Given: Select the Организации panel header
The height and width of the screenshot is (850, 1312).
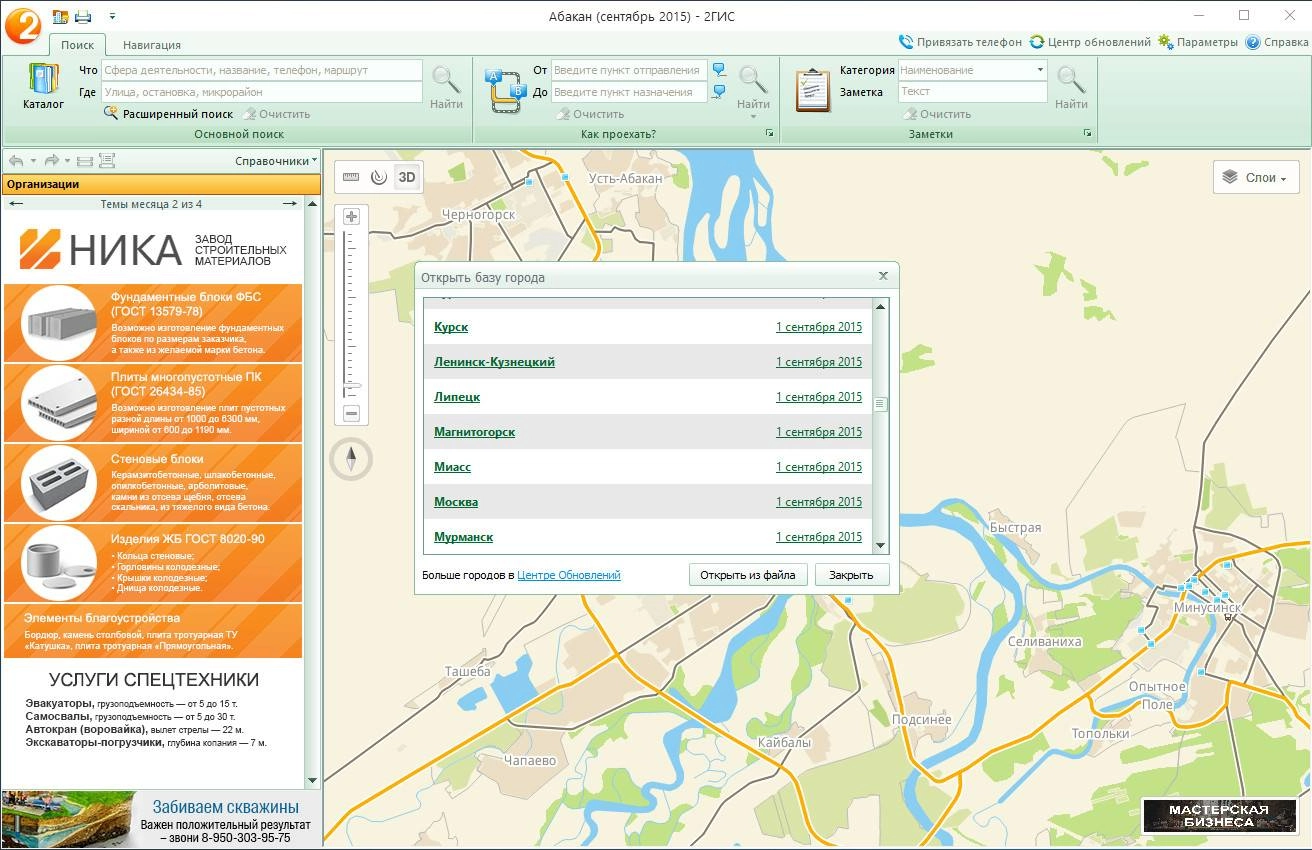Looking at the screenshot, I should coord(161,184).
